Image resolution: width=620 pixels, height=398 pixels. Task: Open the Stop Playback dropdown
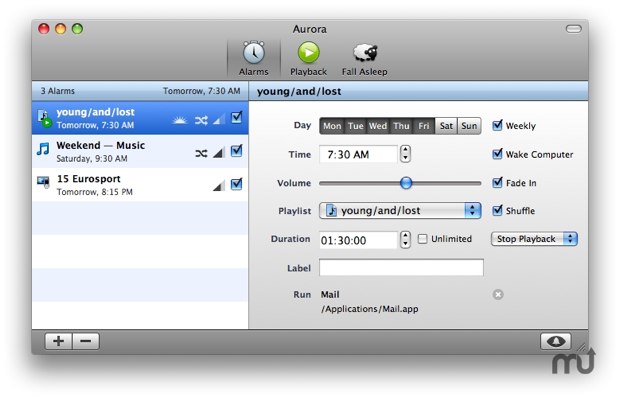coord(534,239)
